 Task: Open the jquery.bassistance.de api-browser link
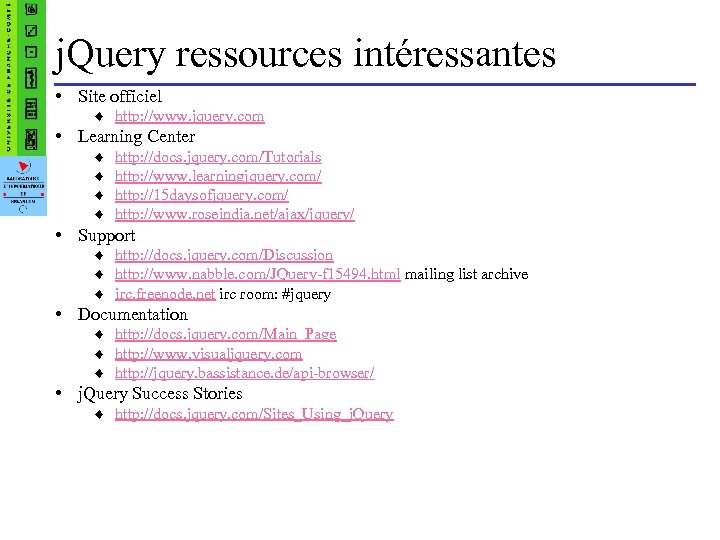245,373
